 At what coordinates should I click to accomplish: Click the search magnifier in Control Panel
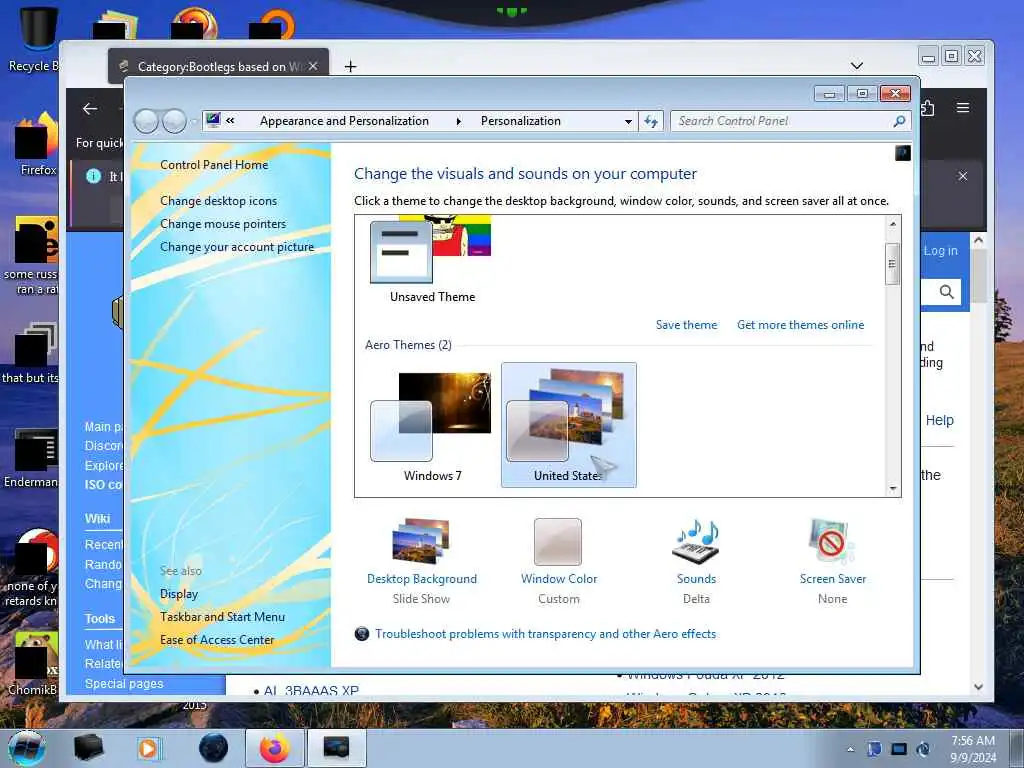click(899, 121)
